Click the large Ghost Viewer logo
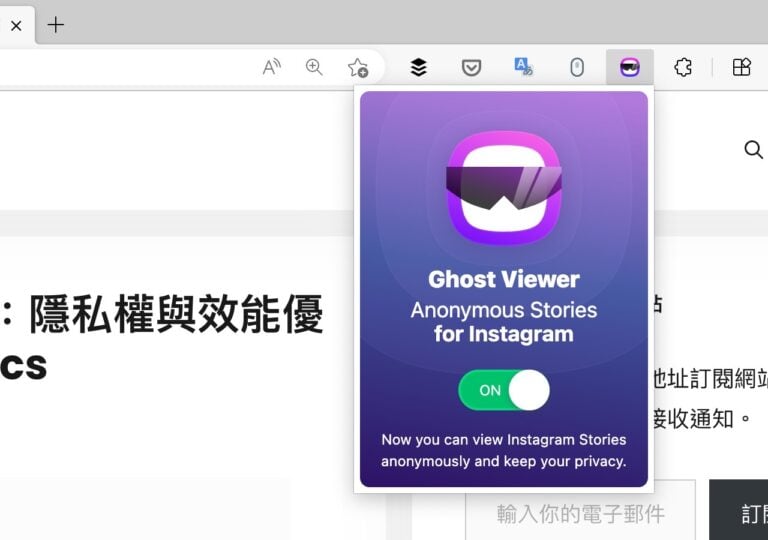Viewport: 768px width, 540px height. (x=504, y=188)
